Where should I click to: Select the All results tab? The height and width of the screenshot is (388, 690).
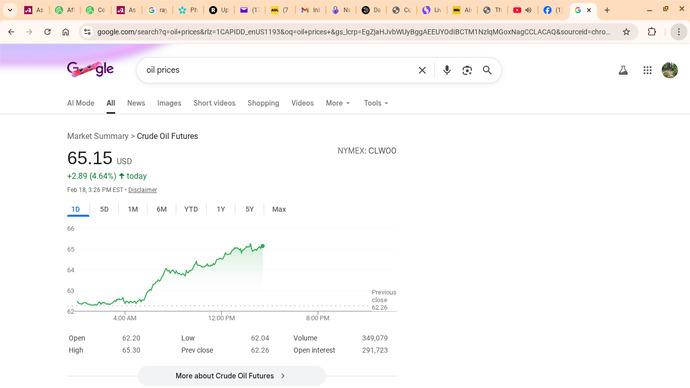click(110, 103)
